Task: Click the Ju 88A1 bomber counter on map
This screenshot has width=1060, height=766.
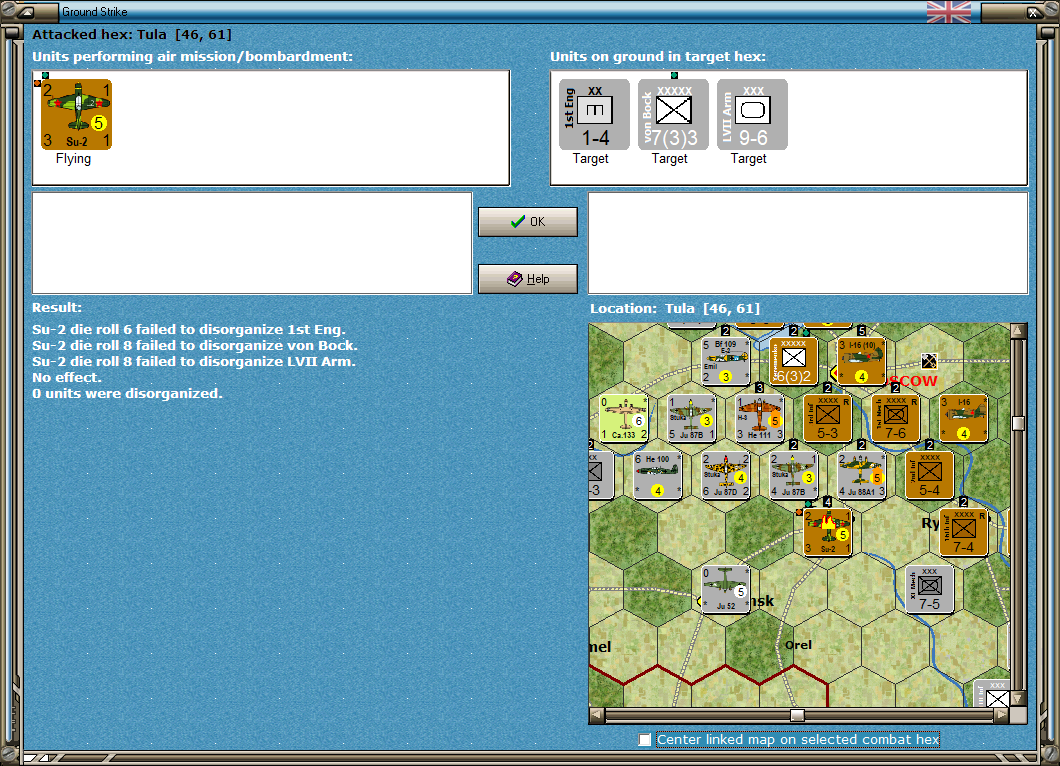Action: pyautogui.click(x=861, y=475)
